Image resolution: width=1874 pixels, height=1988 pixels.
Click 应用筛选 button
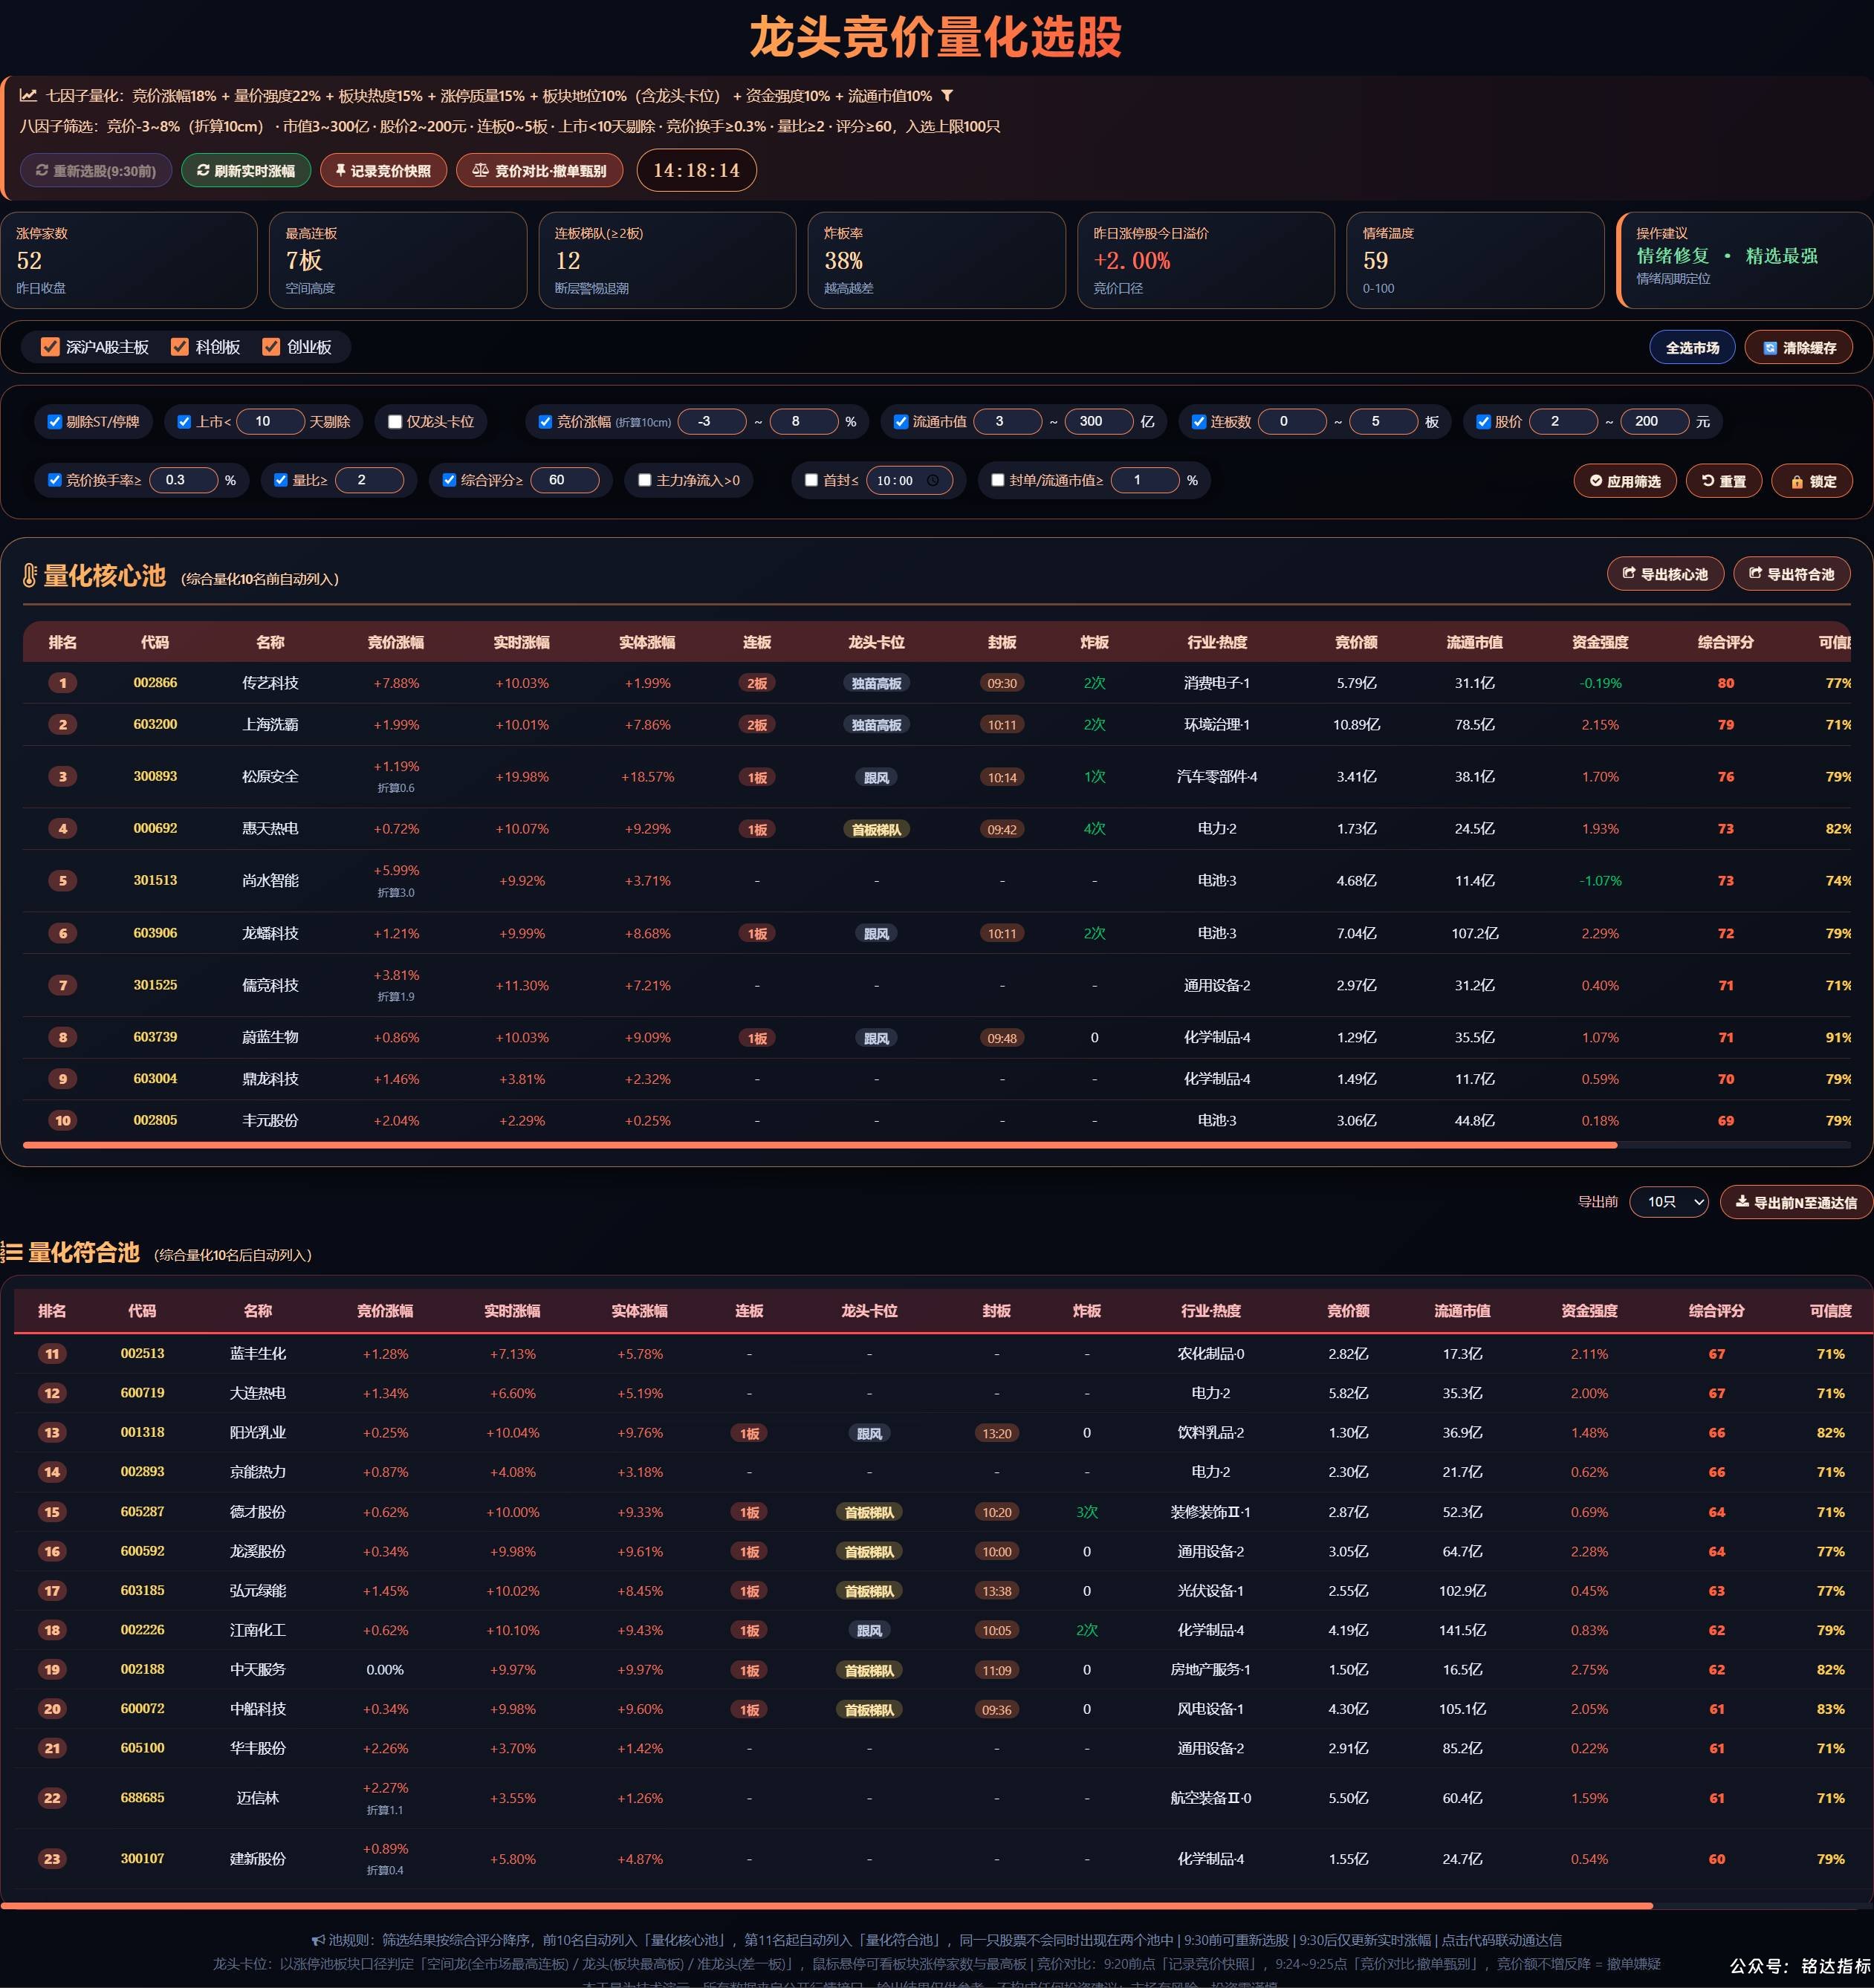[1625, 481]
